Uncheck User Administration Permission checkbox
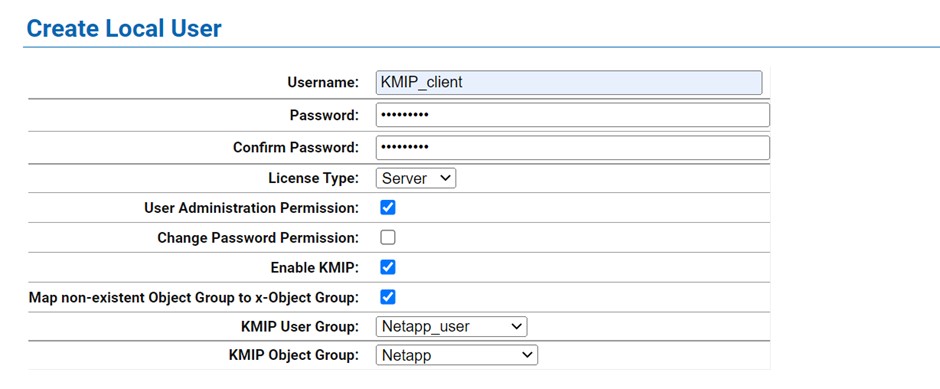Image resolution: width=940 pixels, height=389 pixels. (388, 208)
